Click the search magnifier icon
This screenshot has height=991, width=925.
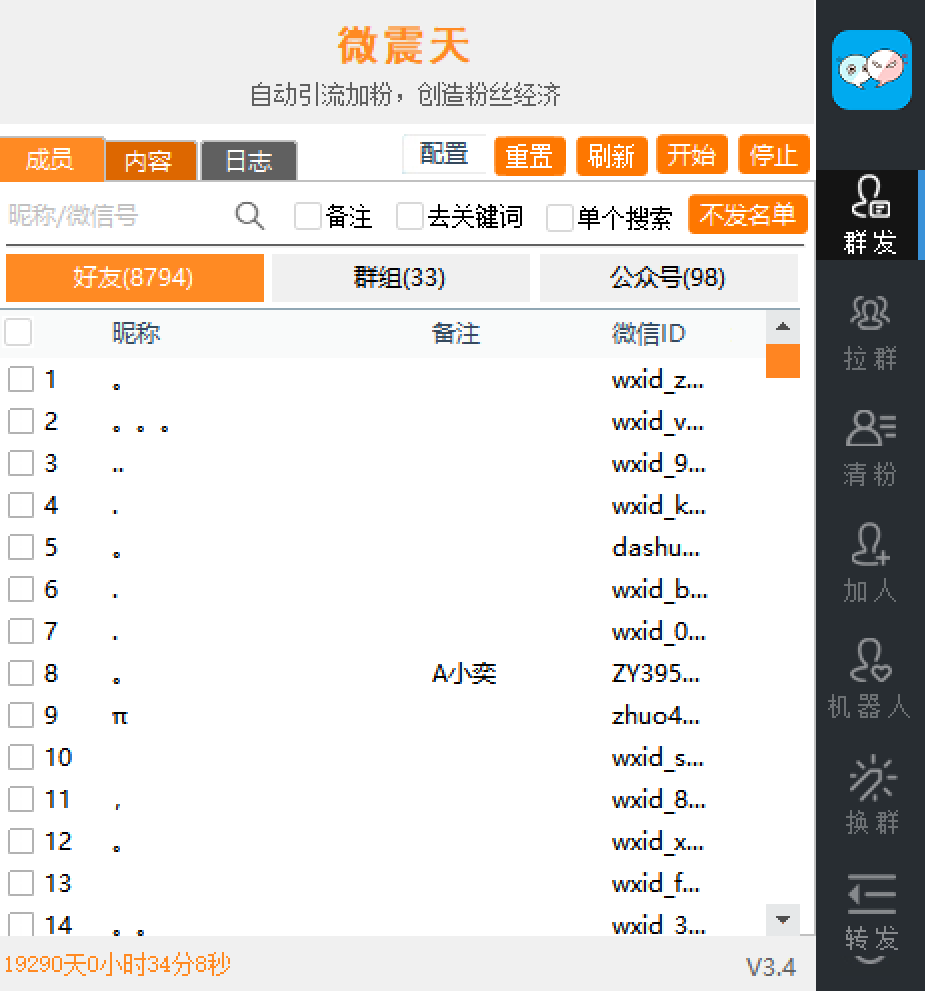click(249, 215)
